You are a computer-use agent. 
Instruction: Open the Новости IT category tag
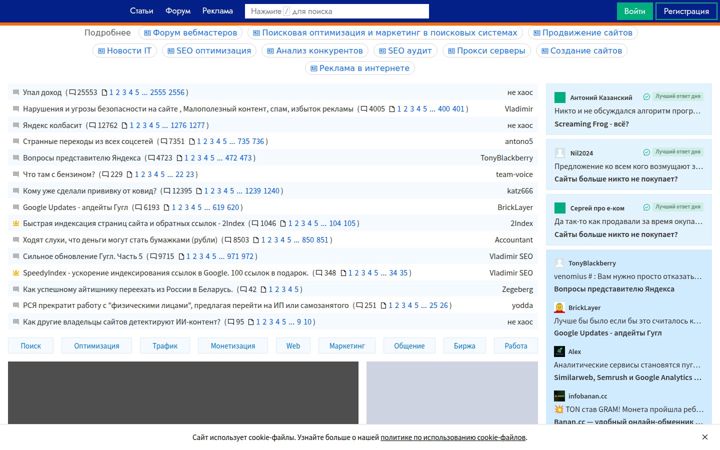pyautogui.click(x=124, y=51)
